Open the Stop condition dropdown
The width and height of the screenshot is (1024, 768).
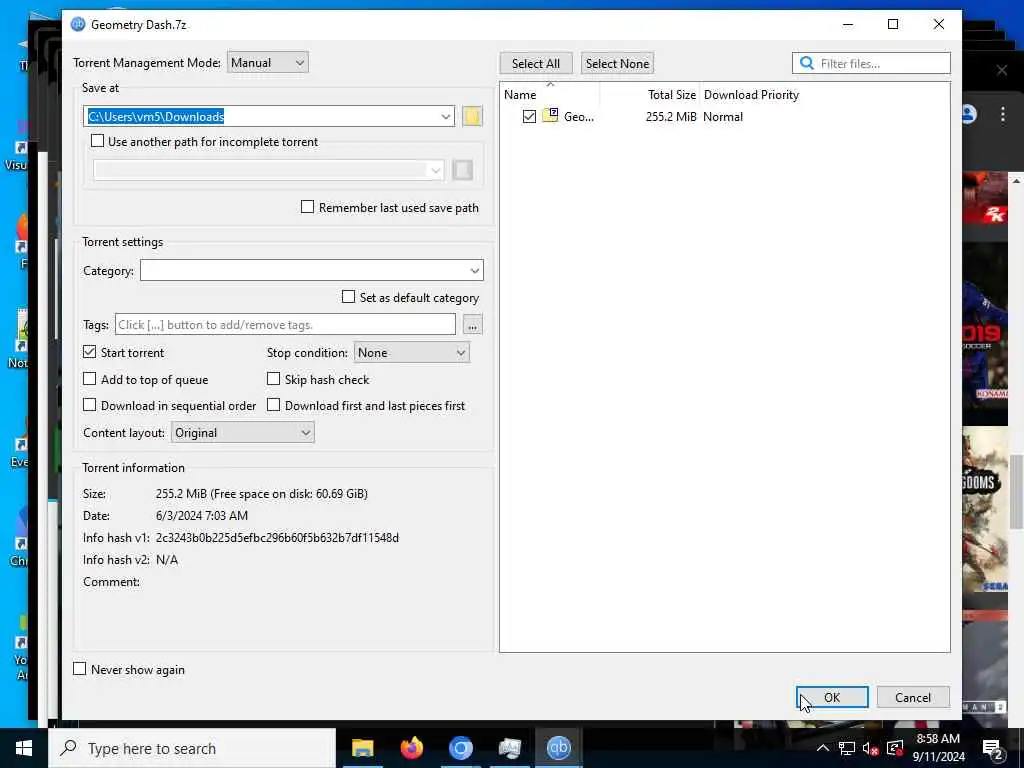coord(411,353)
